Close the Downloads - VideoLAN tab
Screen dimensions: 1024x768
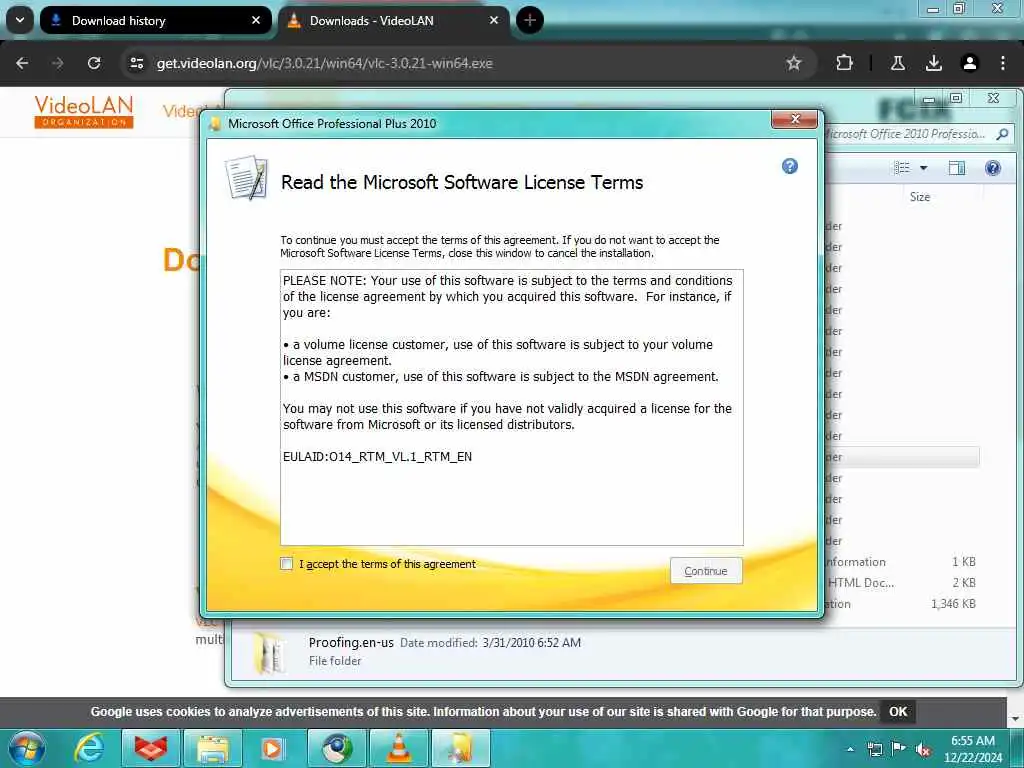(494, 20)
